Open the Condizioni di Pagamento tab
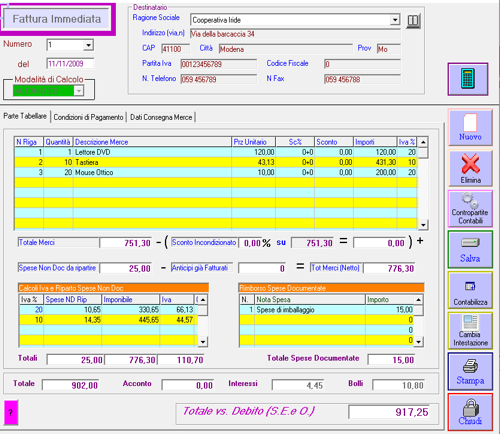This screenshot has width=500, height=434. (x=88, y=117)
